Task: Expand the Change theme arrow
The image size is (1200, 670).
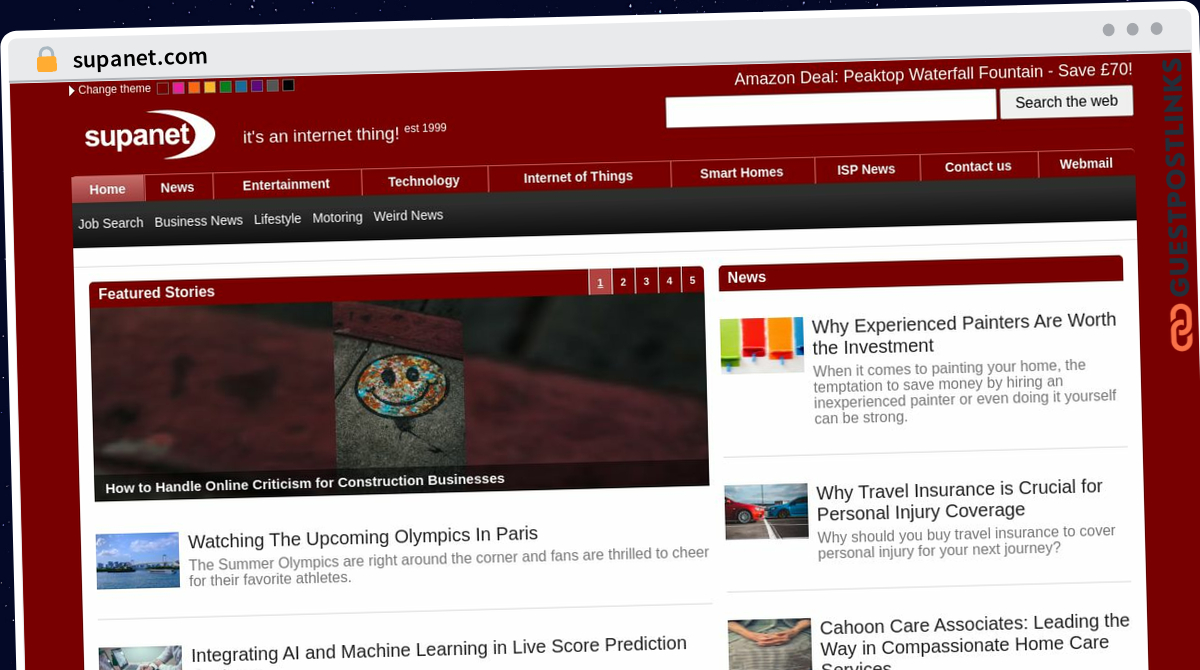Action: click(x=72, y=91)
